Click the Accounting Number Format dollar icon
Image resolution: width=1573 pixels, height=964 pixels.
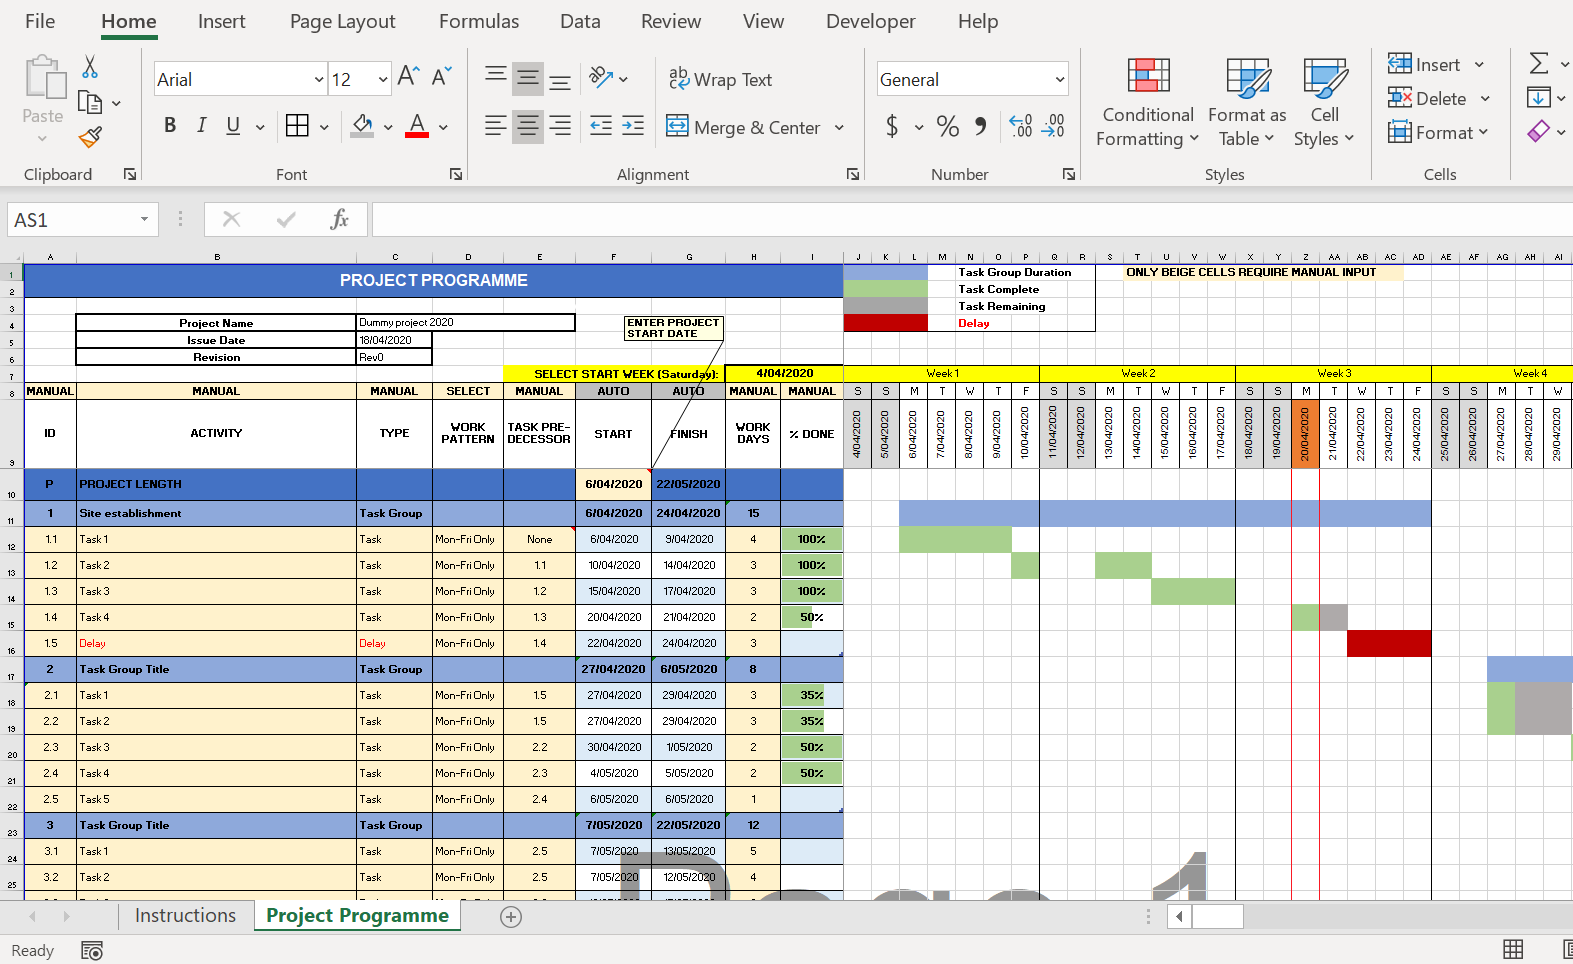point(892,126)
